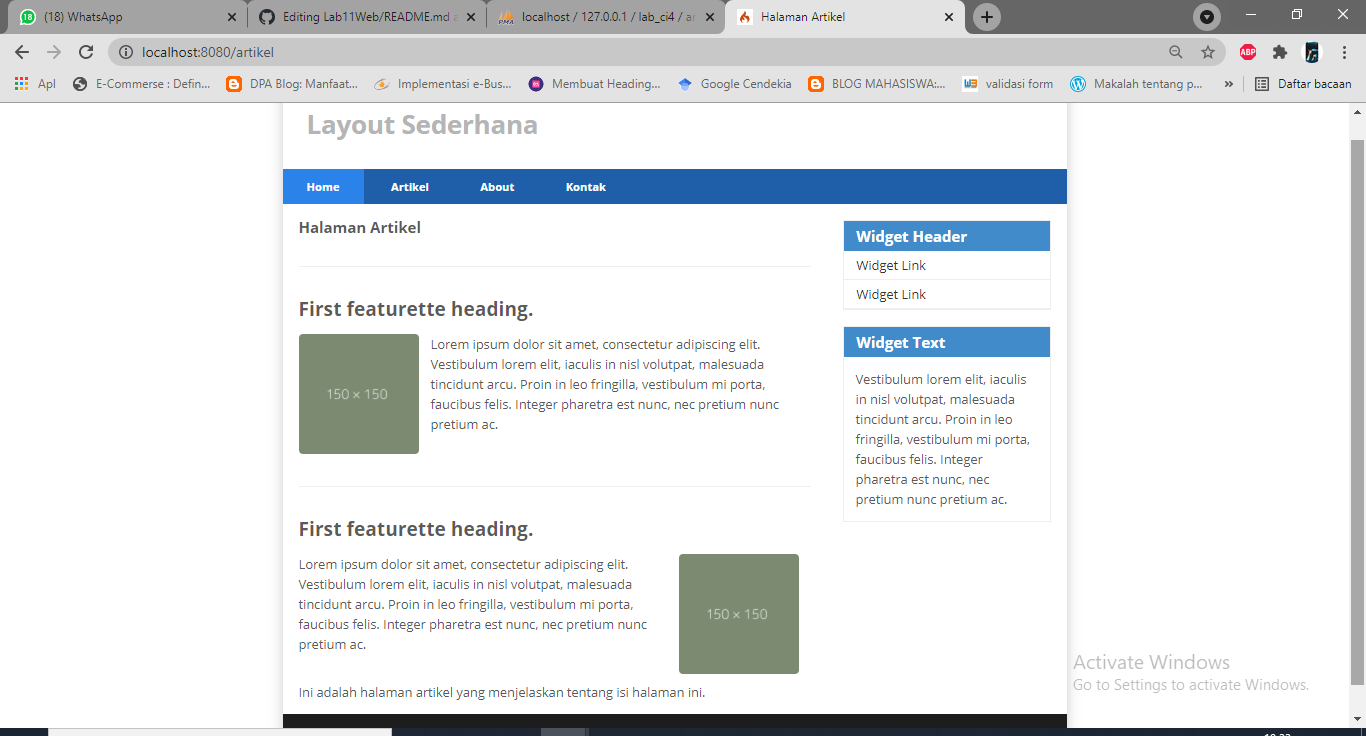The image size is (1366, 736).
Task: Open the Daftar bacaan reading list
Action: (x=1303, y=84)
